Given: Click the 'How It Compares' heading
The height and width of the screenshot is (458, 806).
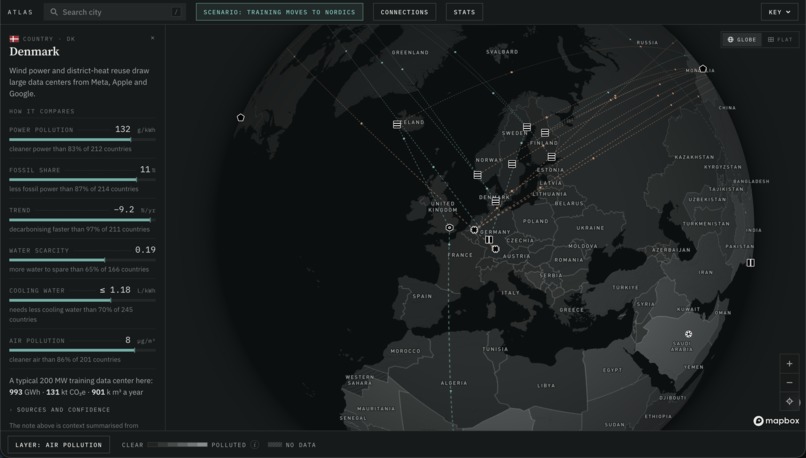Looking at the screenshot, I should tap(42, 111).
